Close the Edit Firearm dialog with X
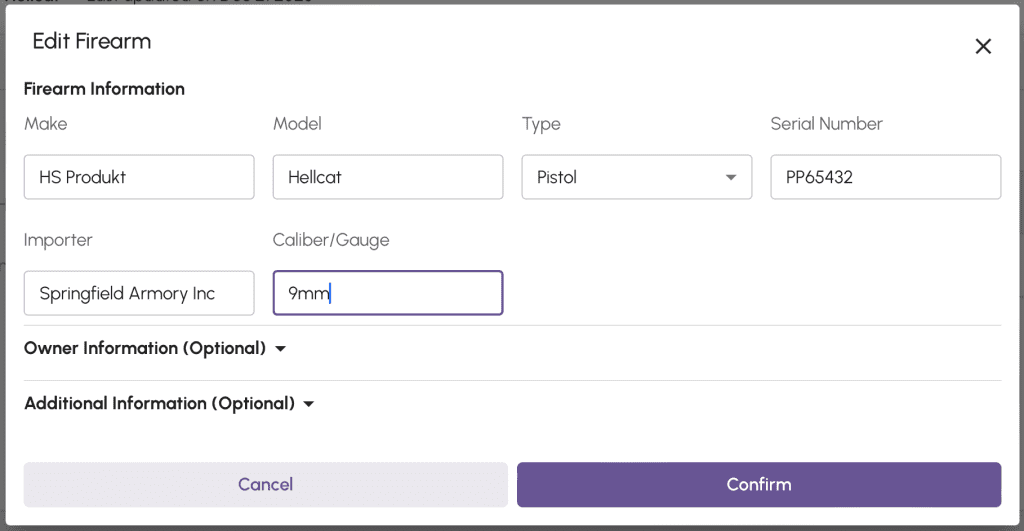The image size is (1024, 531). coord(983,46)
